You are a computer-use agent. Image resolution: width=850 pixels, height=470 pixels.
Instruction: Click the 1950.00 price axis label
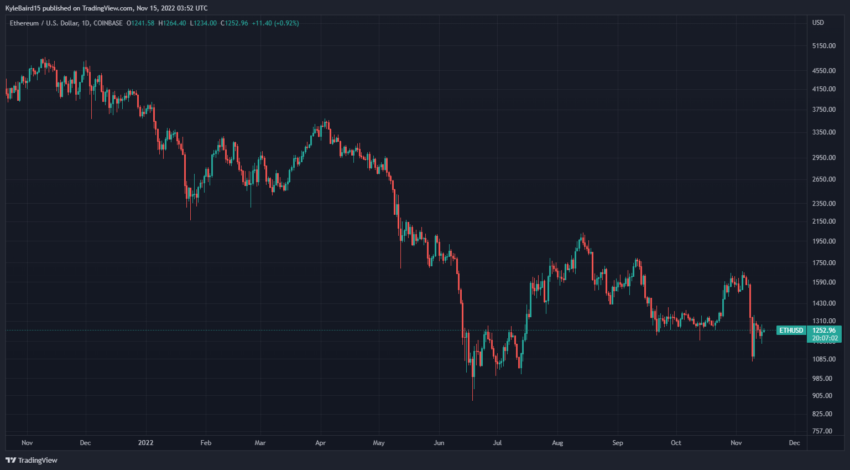(823, 241)
